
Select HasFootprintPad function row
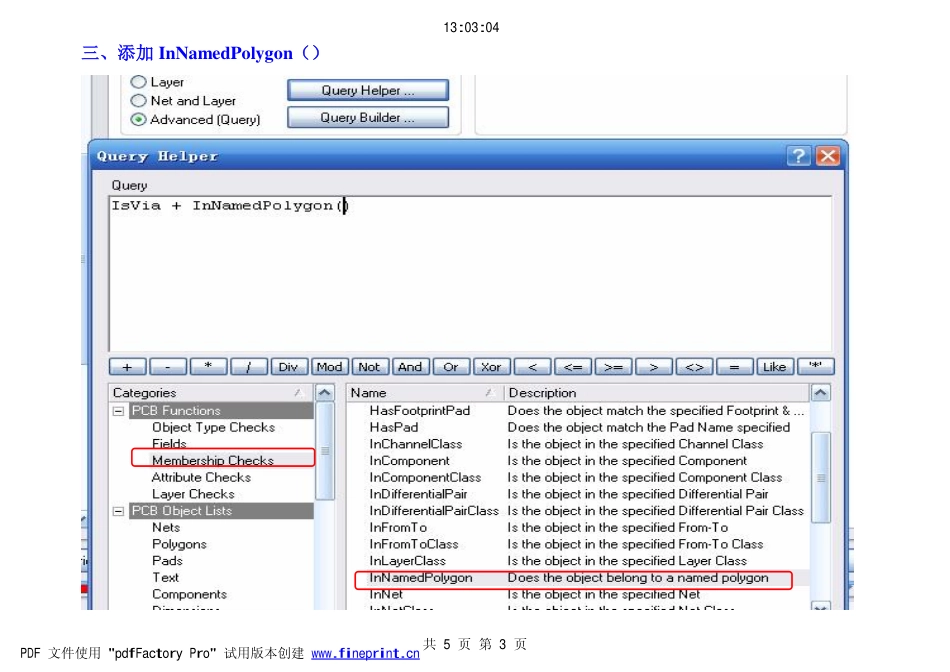pos(579,411)
